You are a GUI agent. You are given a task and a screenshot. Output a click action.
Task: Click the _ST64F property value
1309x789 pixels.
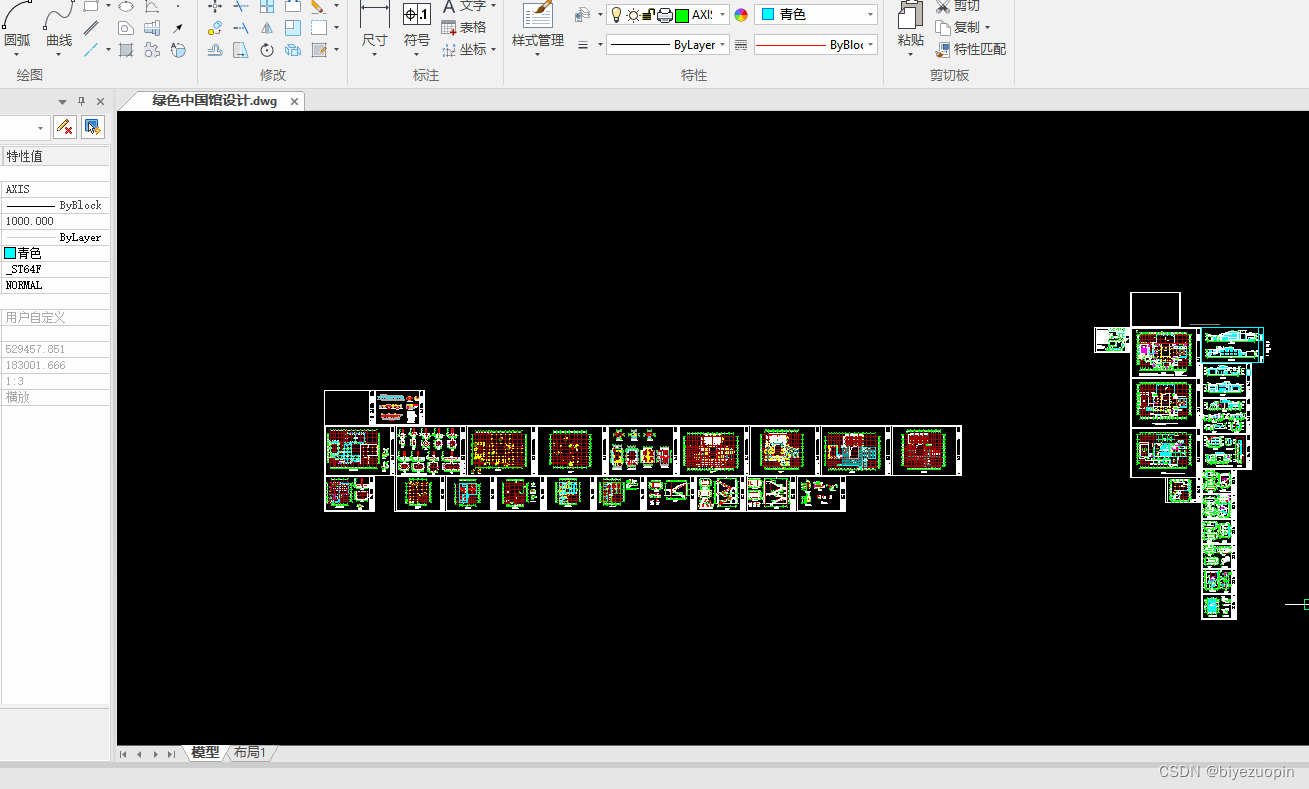click(x=55, y=269)
